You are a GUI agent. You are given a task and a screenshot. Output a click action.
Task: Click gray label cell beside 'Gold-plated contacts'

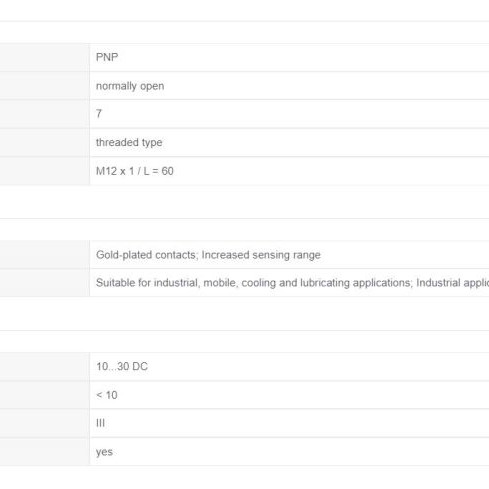point(45,254)
